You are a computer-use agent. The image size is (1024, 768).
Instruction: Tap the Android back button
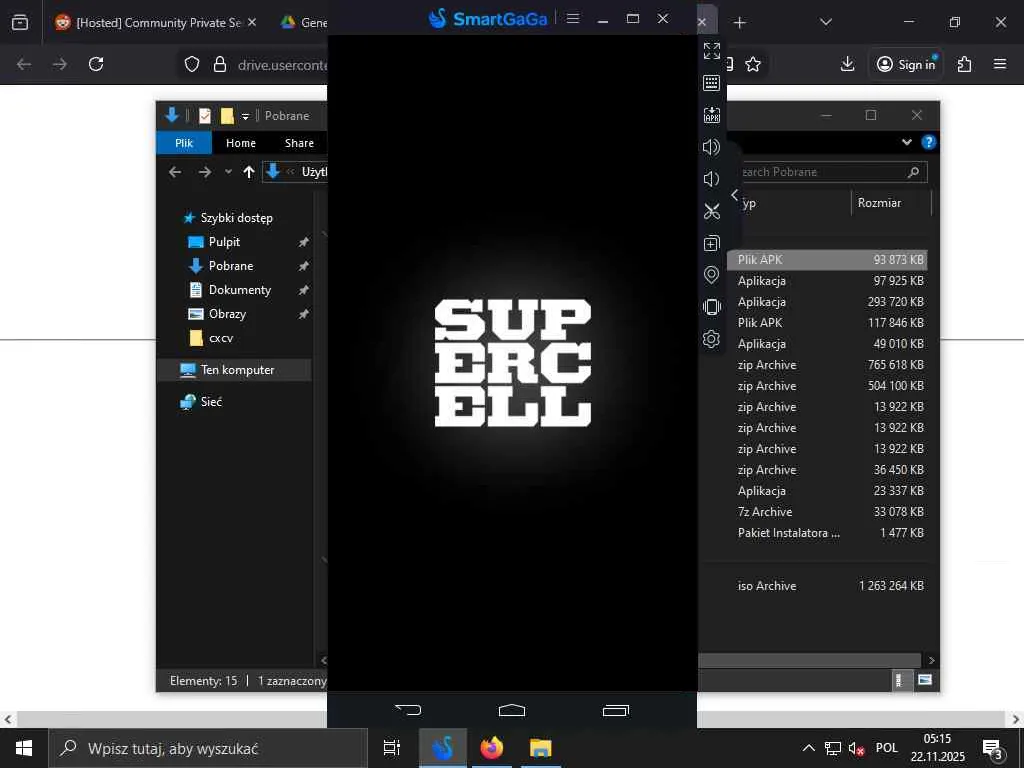click(408, 710)
